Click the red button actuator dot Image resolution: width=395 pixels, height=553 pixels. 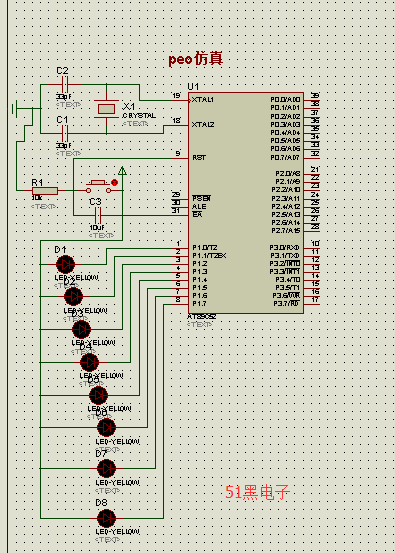(114, 182)
